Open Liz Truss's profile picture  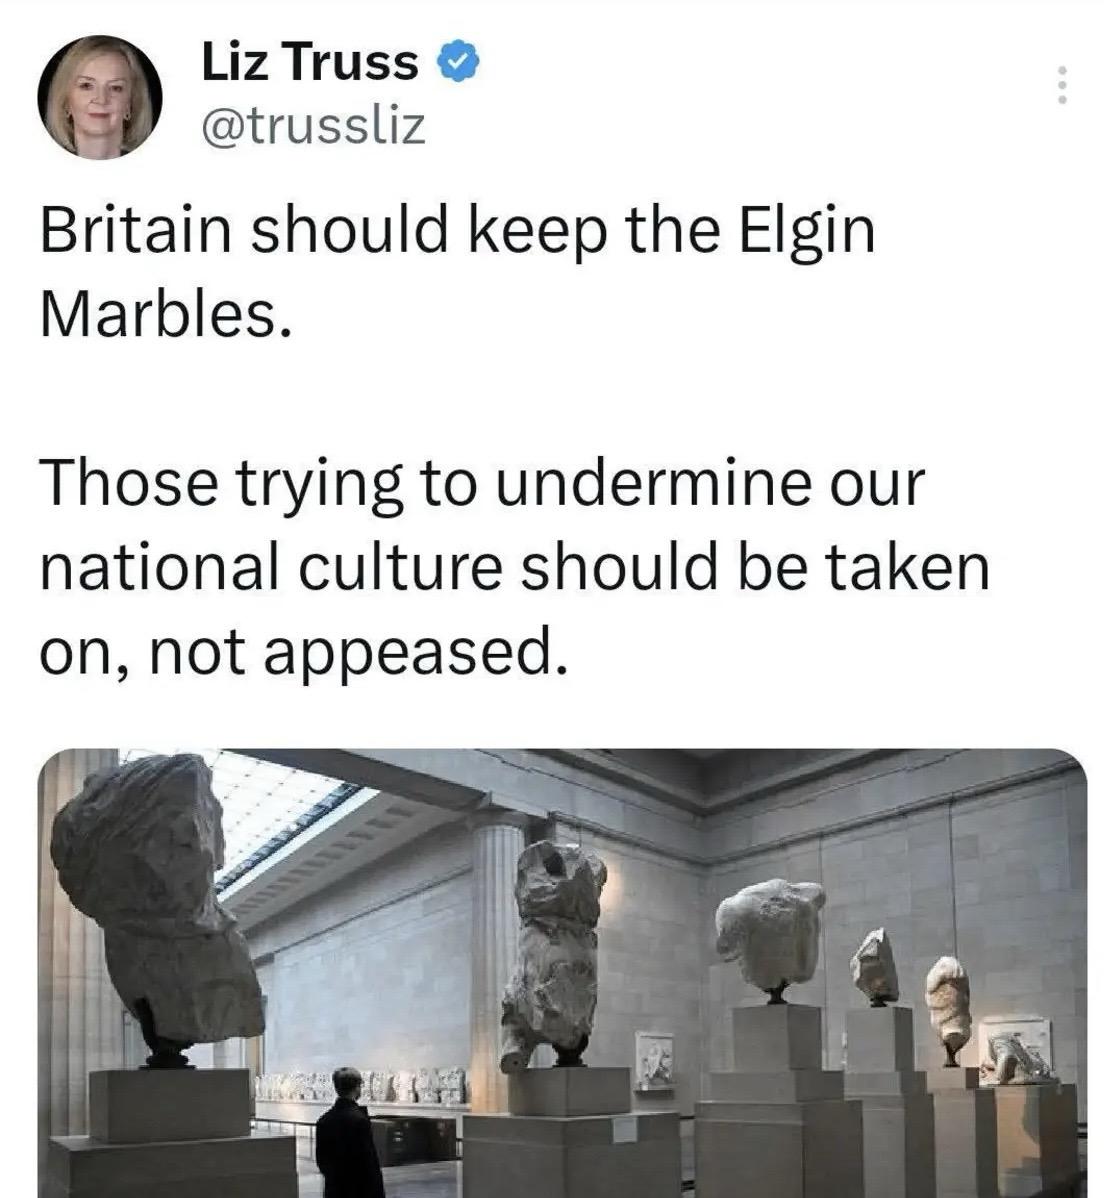pos(99,97)
